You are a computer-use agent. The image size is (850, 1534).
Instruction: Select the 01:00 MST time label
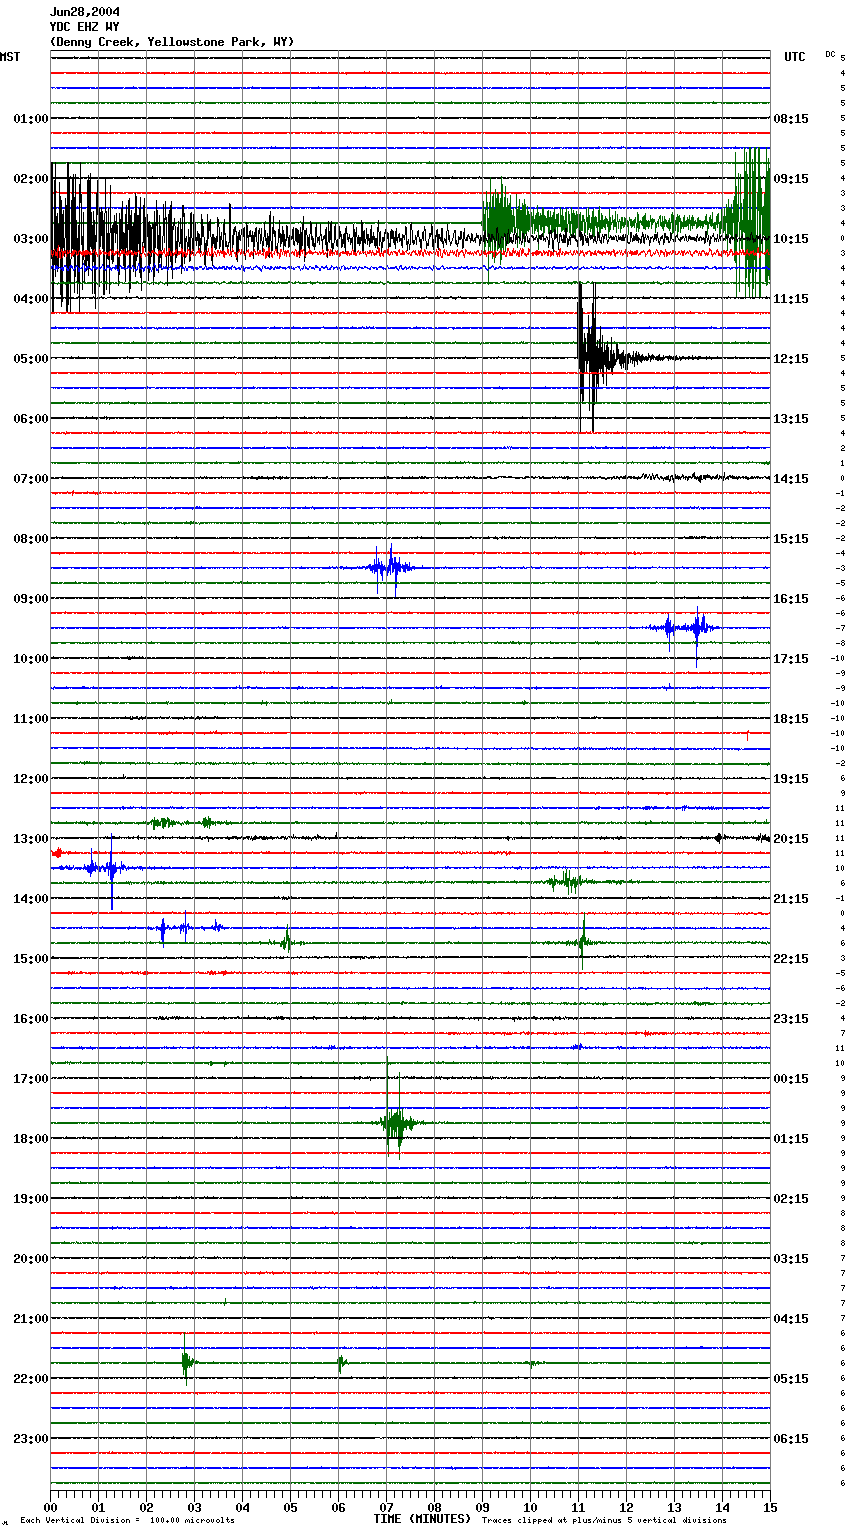[x=31, y=119]
